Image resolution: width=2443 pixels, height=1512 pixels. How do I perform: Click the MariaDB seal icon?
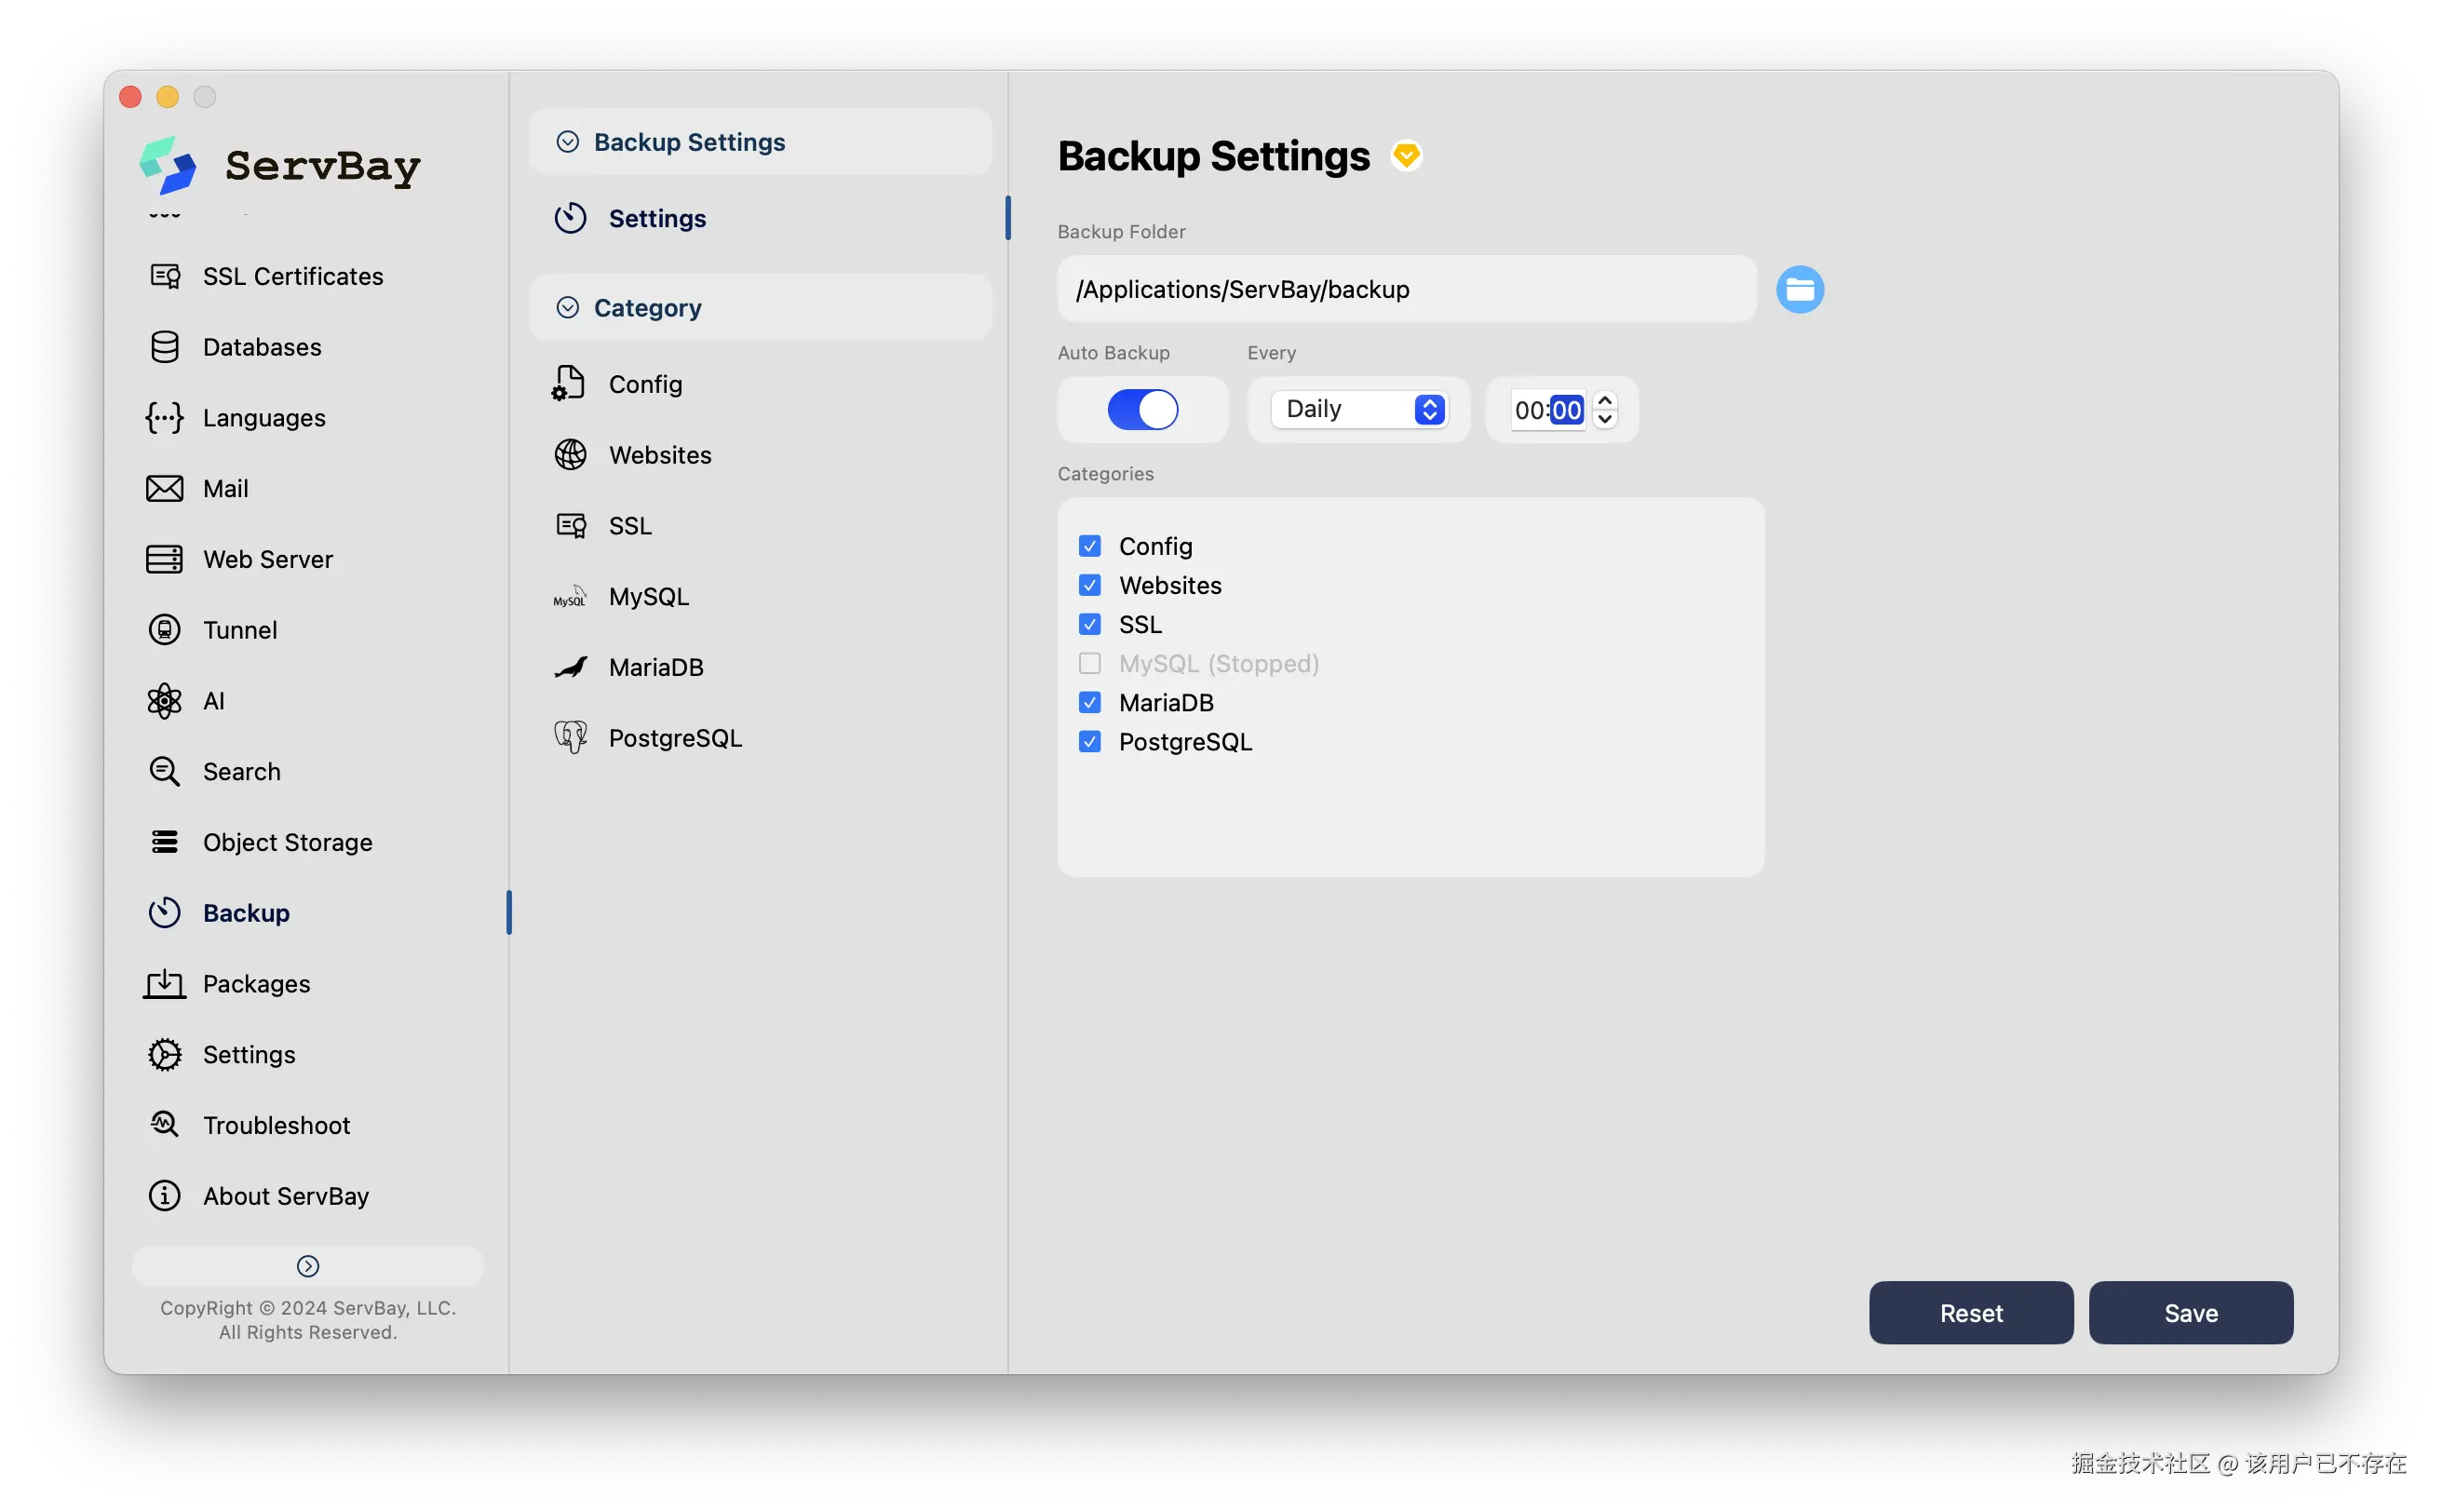(571, 667)
